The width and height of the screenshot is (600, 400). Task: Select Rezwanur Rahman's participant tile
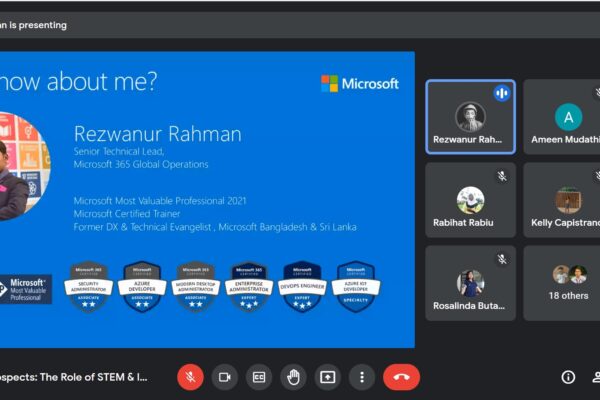point(470,117)
